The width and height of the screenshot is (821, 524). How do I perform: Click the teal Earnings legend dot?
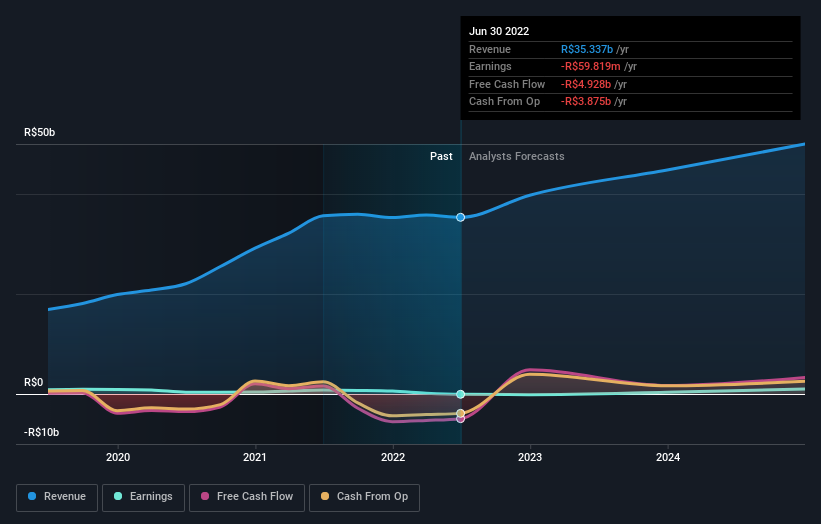pyautogui.click(x=118, y=496)
